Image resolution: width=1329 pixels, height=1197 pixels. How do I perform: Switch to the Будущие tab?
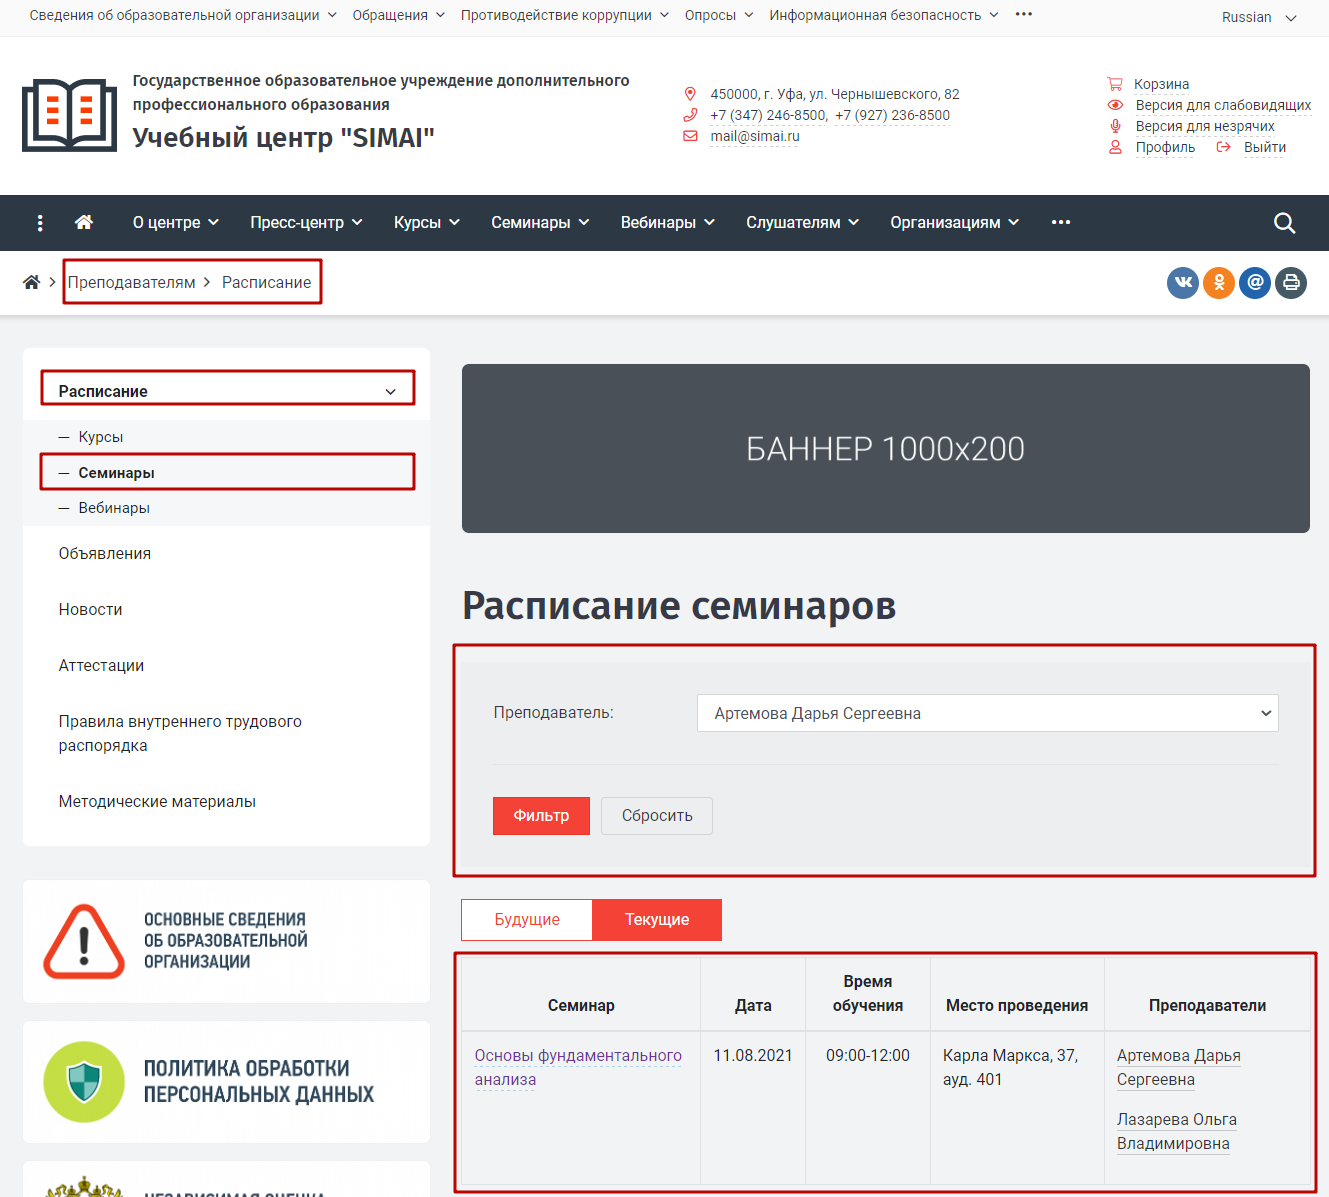tap(527, 920)
